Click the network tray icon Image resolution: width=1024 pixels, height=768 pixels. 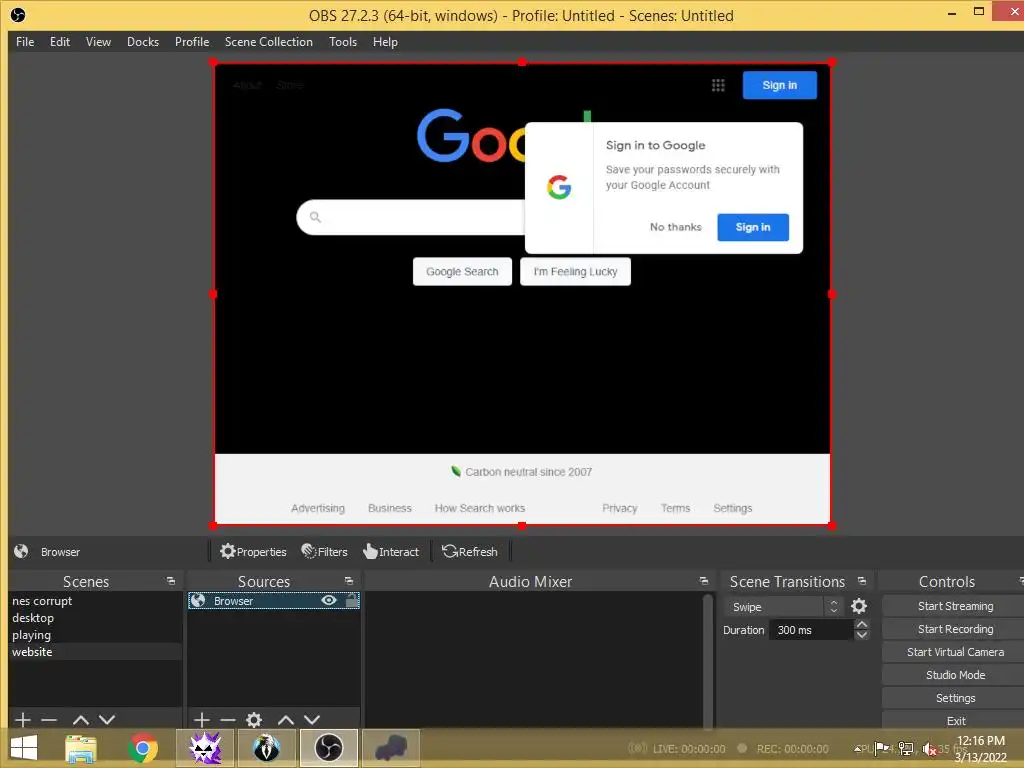906,748
